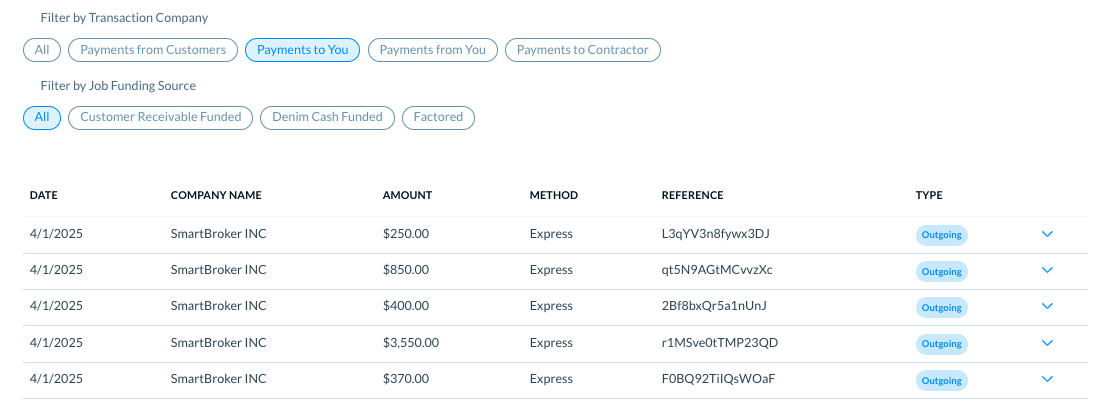1099x402 pixels.
Task: Filter by Payments from You
Action: pyautogui.click(x=432, y=50)
